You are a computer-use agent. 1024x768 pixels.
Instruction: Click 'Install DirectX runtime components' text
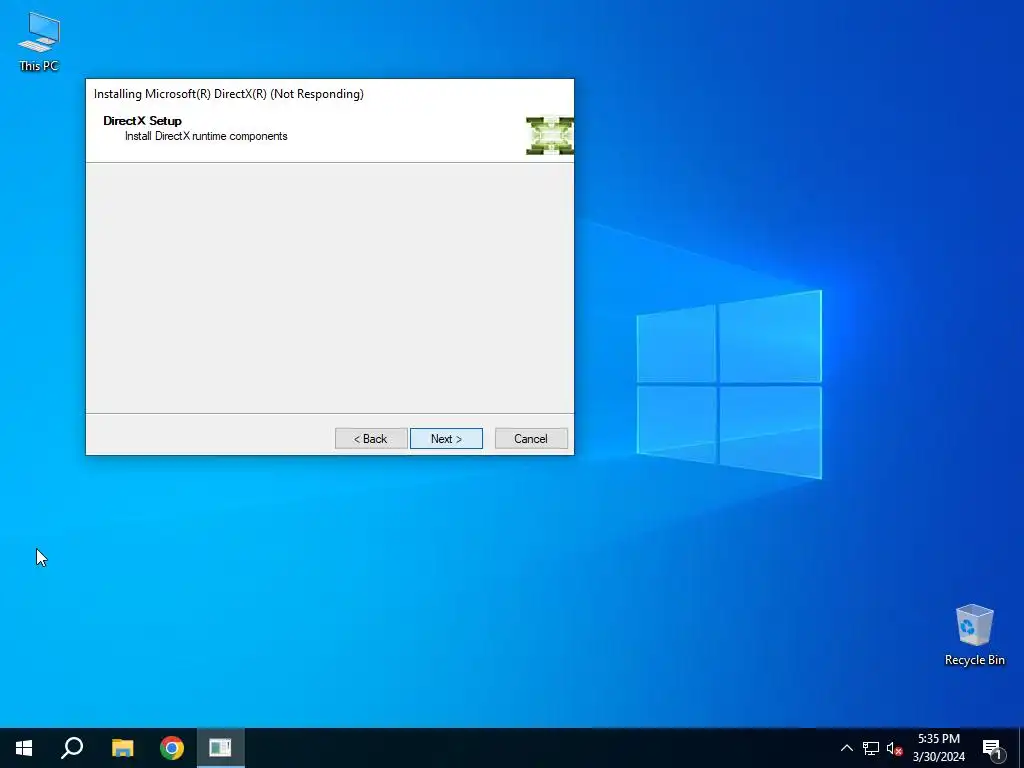pyautogui.click(x=206, y=136)
